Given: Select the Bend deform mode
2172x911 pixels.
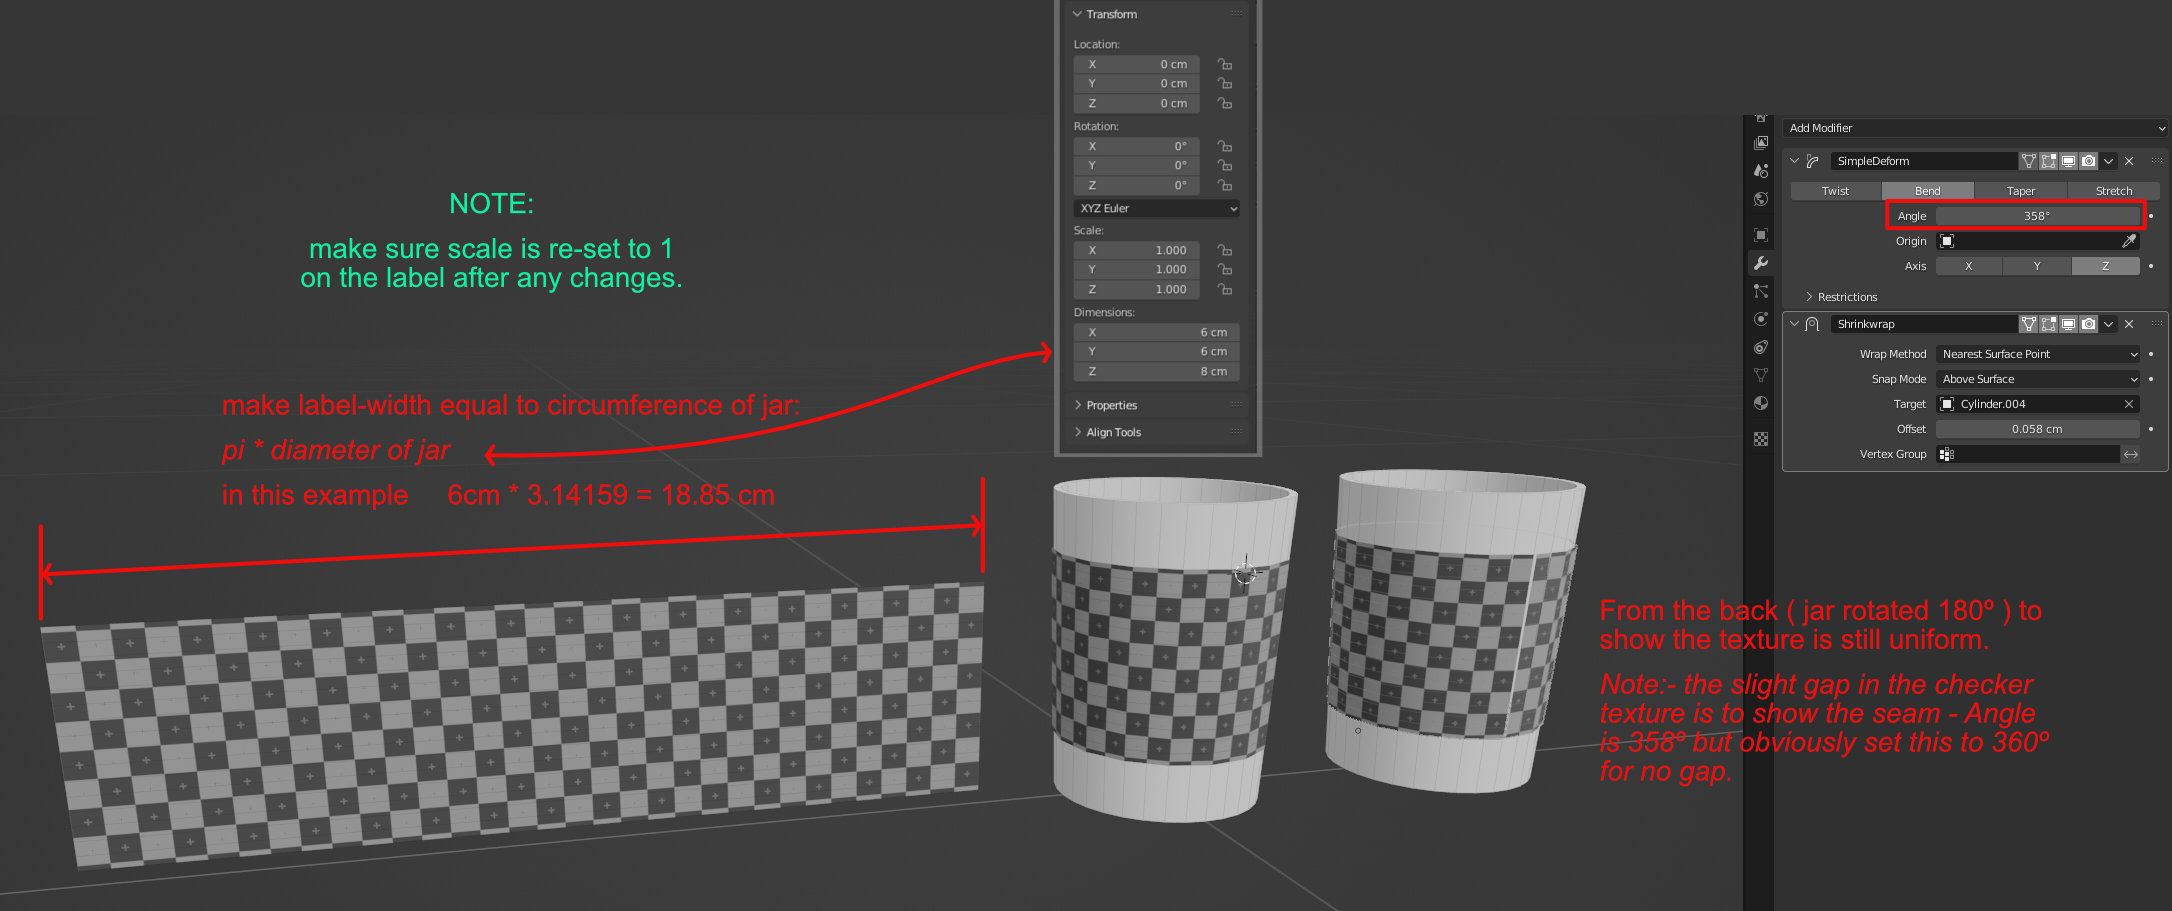Looking at the screenshot, I should [1928, 191].
